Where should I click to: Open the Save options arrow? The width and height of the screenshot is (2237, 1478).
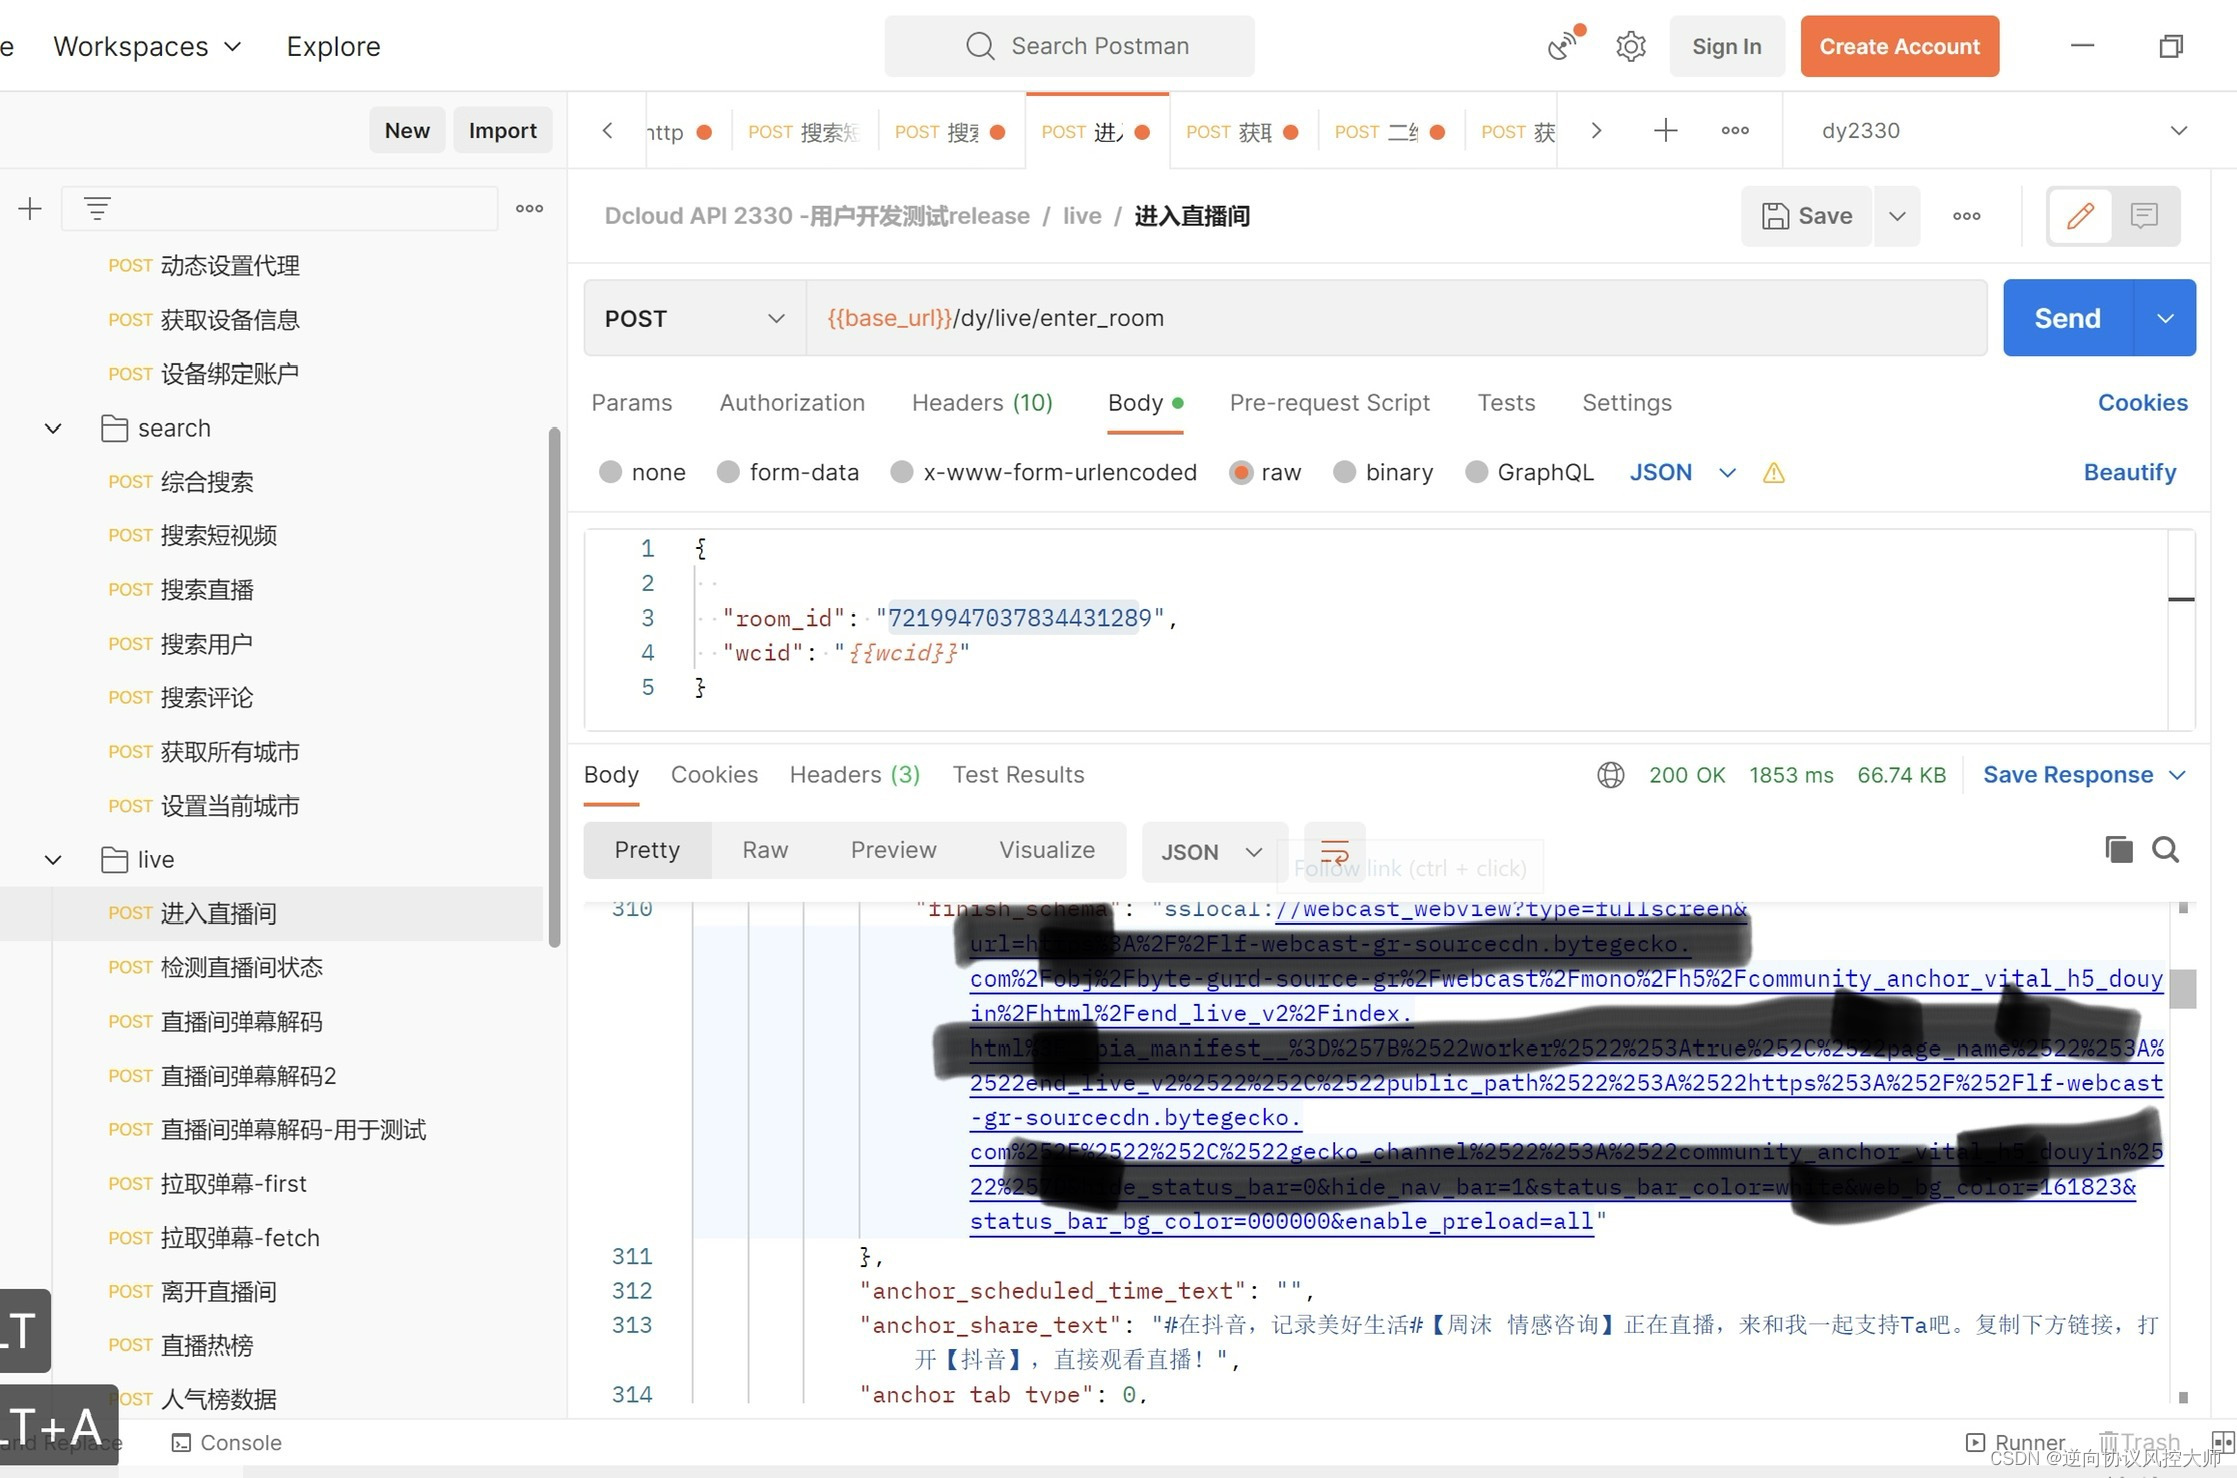coord(1897,216)
